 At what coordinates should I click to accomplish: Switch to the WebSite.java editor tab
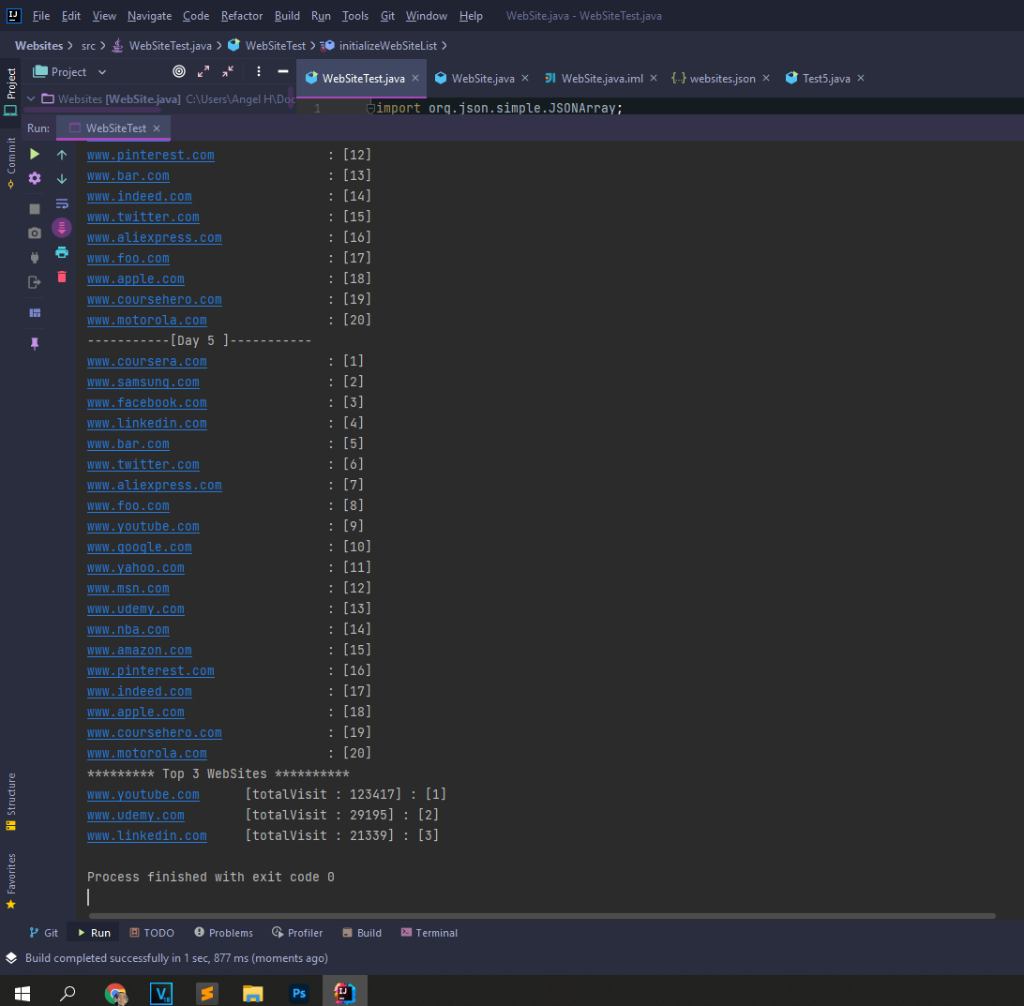(483, 78)
